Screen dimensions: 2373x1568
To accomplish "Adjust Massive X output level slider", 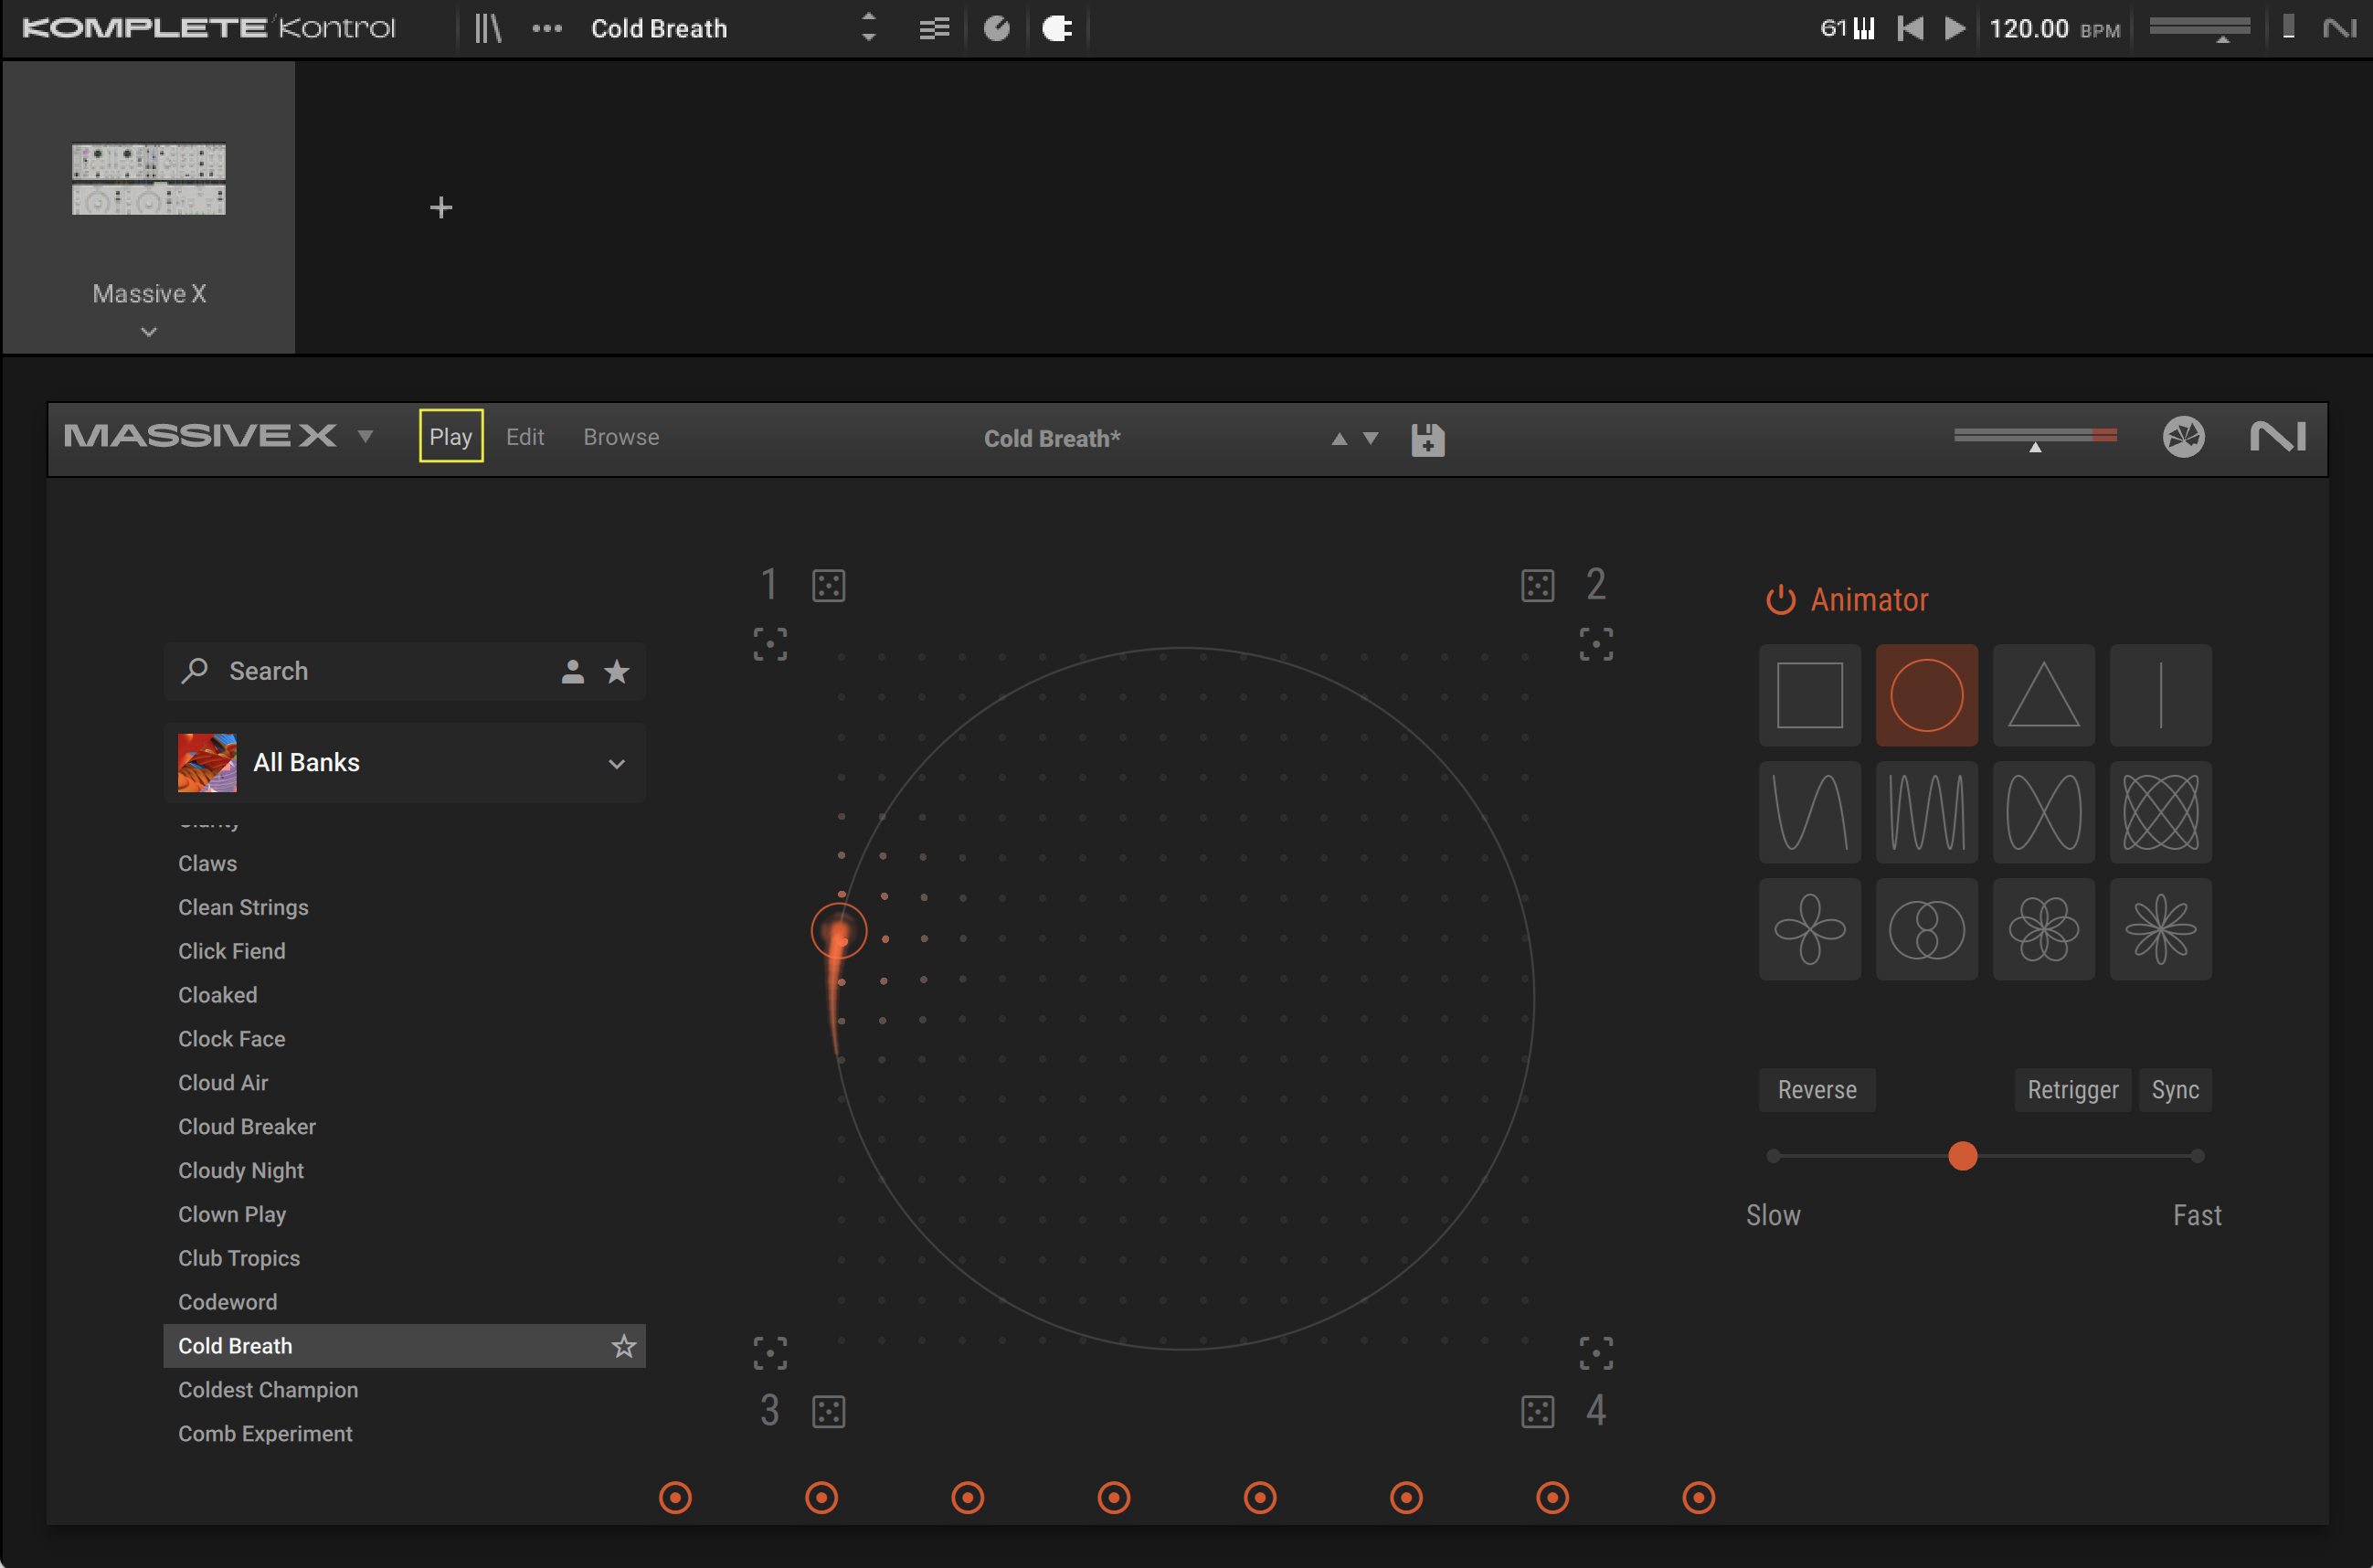I will [2035, 438].
